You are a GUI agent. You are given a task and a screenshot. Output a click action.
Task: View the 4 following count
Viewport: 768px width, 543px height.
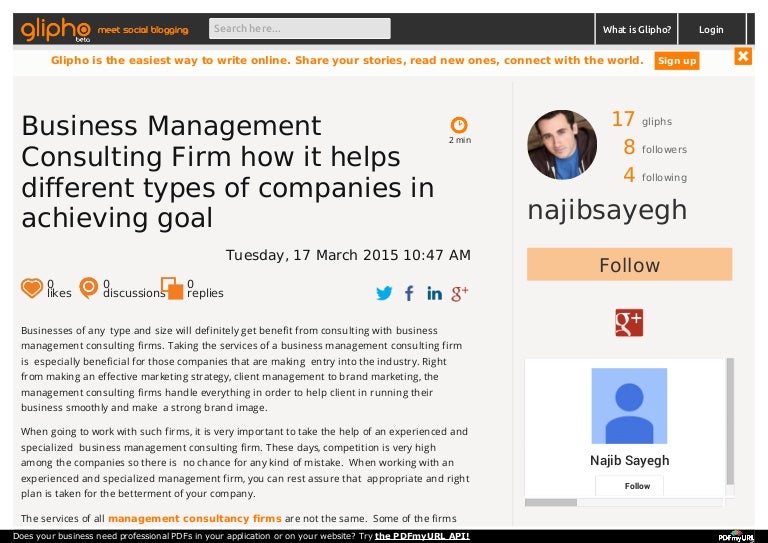(655, 175)
